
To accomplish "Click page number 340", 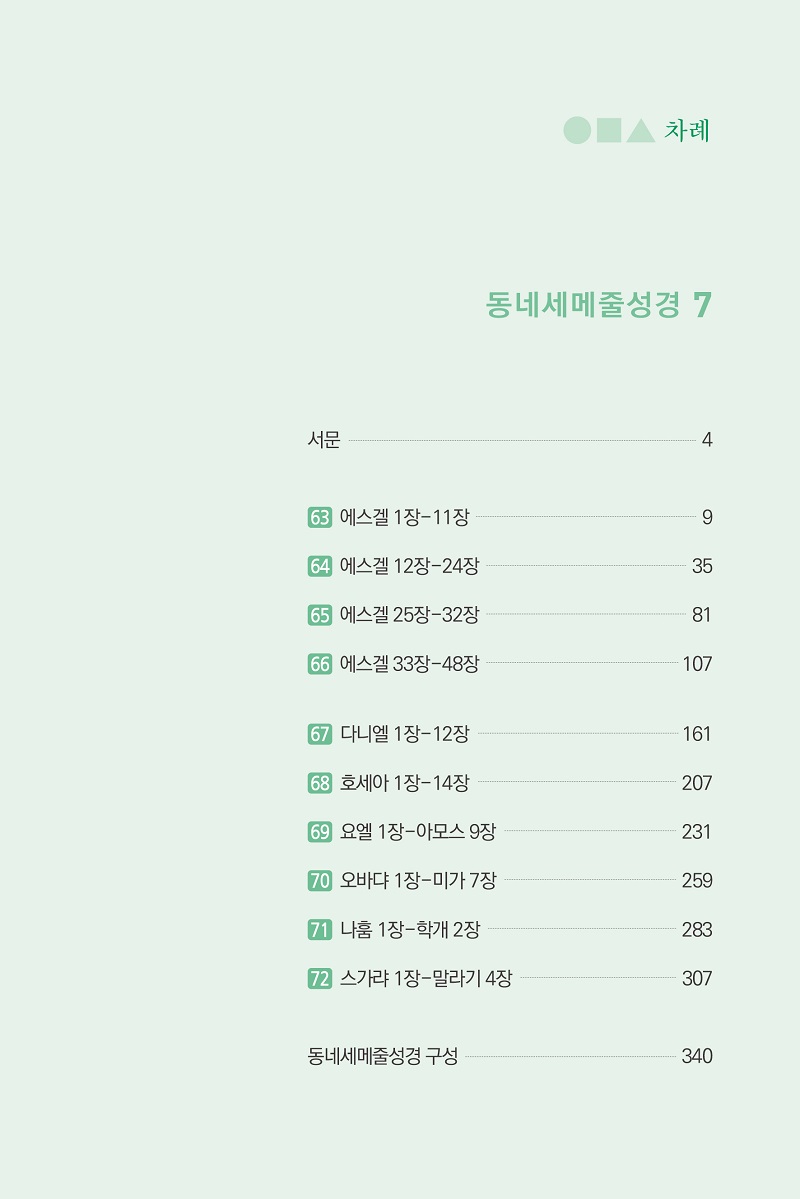I will click(697, 1056).
